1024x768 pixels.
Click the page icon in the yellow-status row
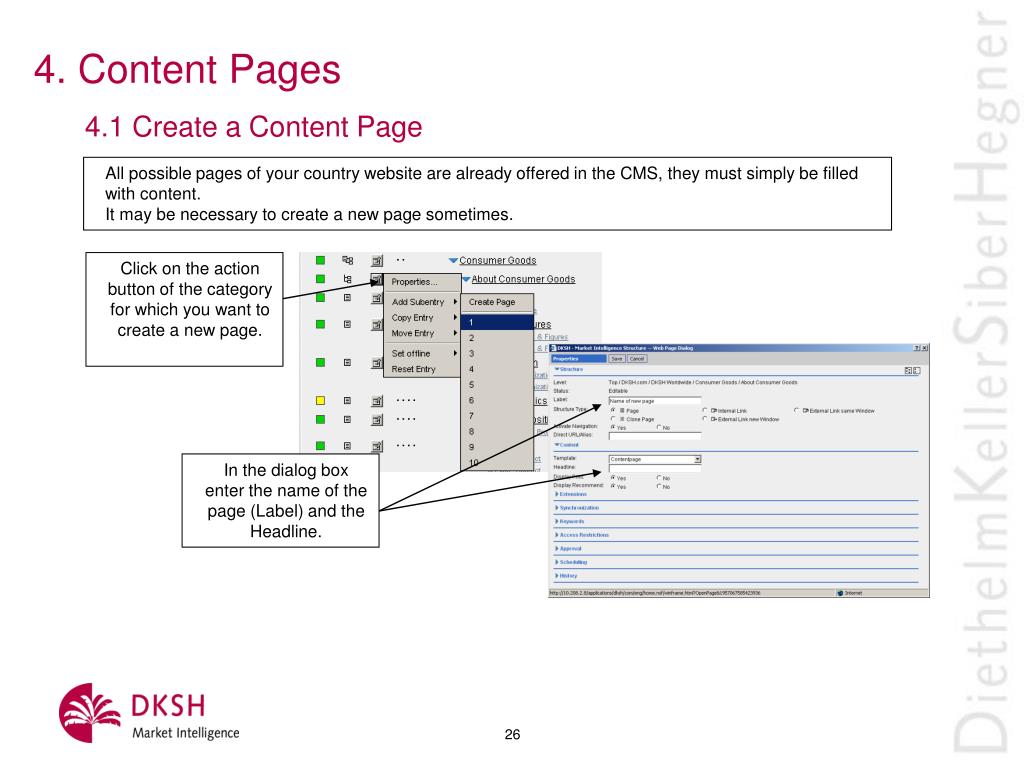[x=347, y=400]
